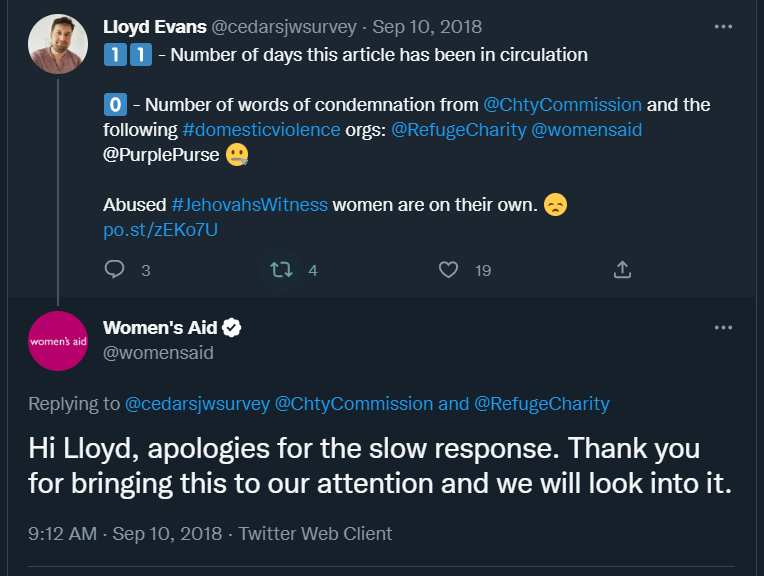Click @cedarsjwsurvey in the Replying to line
Screen dimensions: 764x576
tap(197, 404)
